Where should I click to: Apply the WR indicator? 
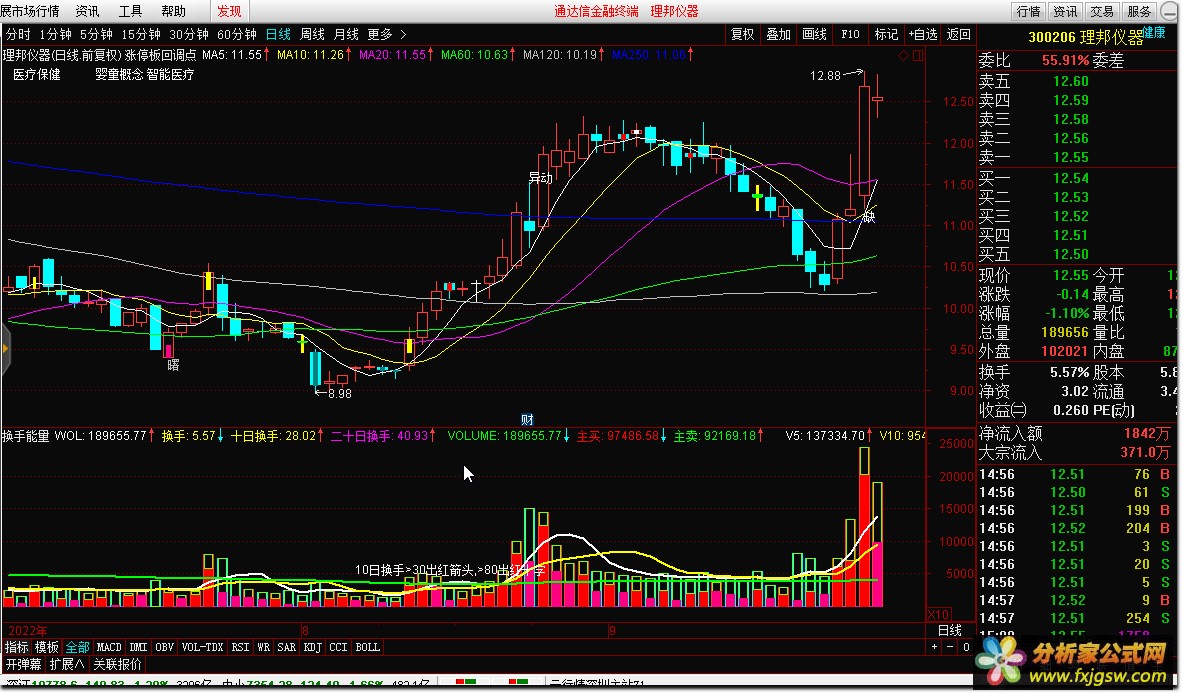click(x=263, y=647)
